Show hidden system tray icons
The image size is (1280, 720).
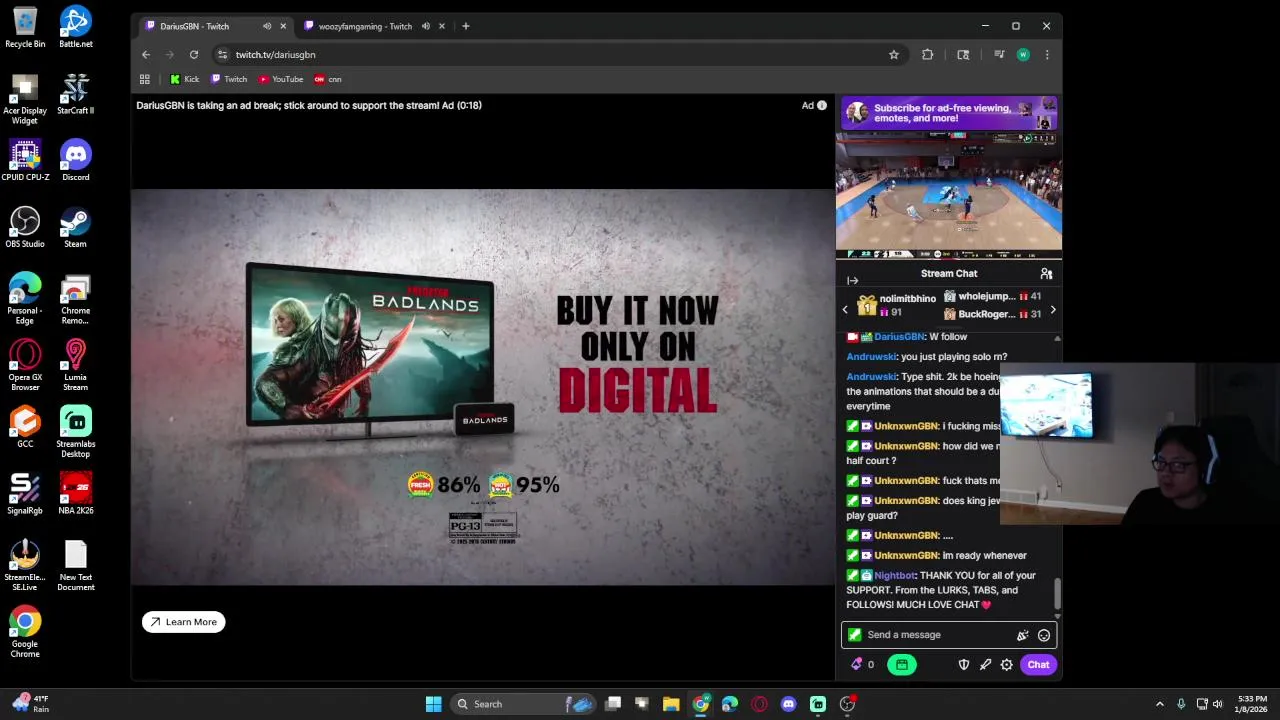1160,704
